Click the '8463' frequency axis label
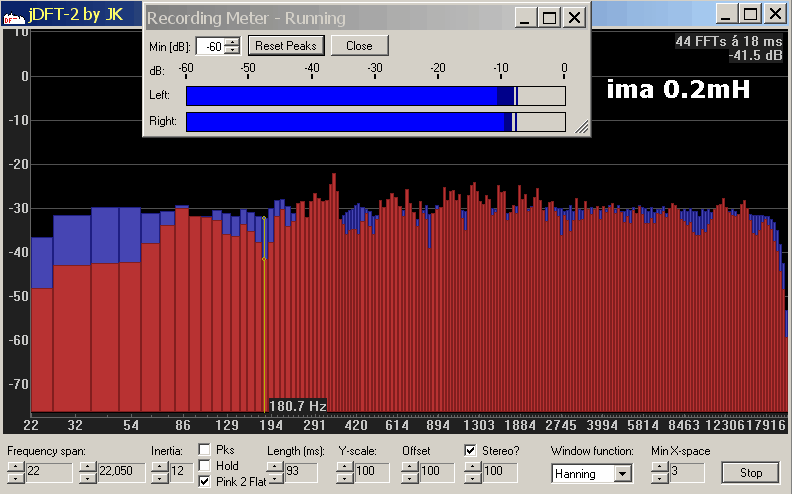Viewport: 811px width, 496px height. pyautogui.click(x=683, y=426)
